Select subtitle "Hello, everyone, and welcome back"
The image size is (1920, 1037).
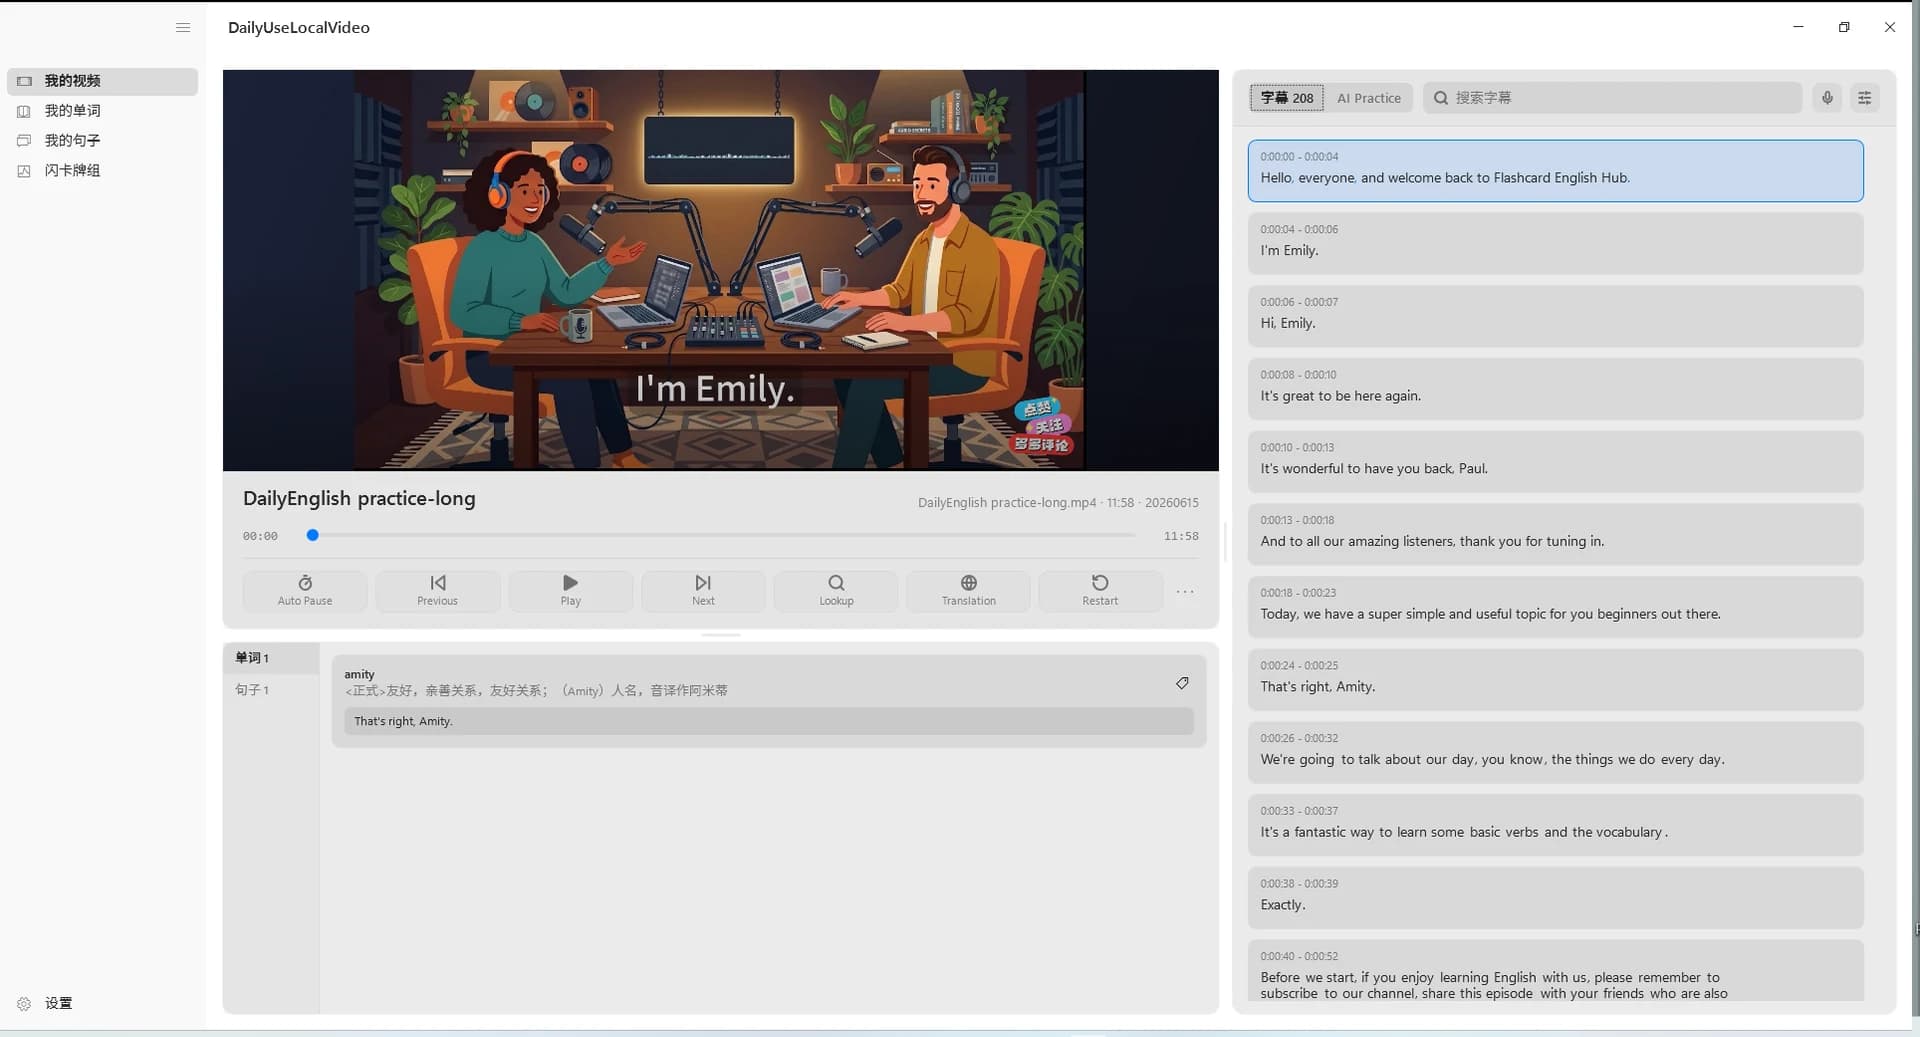tap(1555, 171)
